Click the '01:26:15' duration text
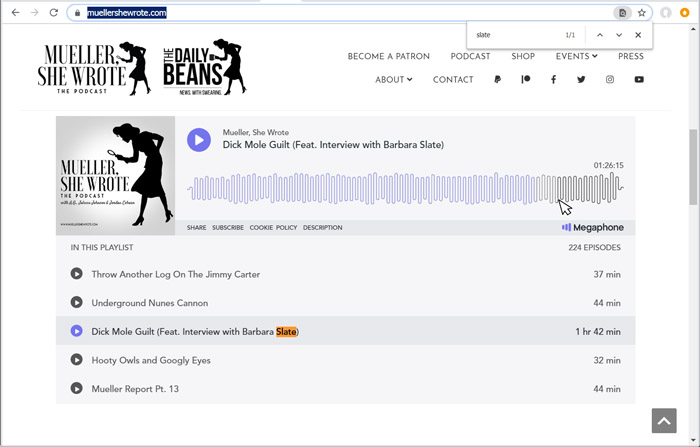The height and width of the screenshot is (447, 700). coord(608,165)
